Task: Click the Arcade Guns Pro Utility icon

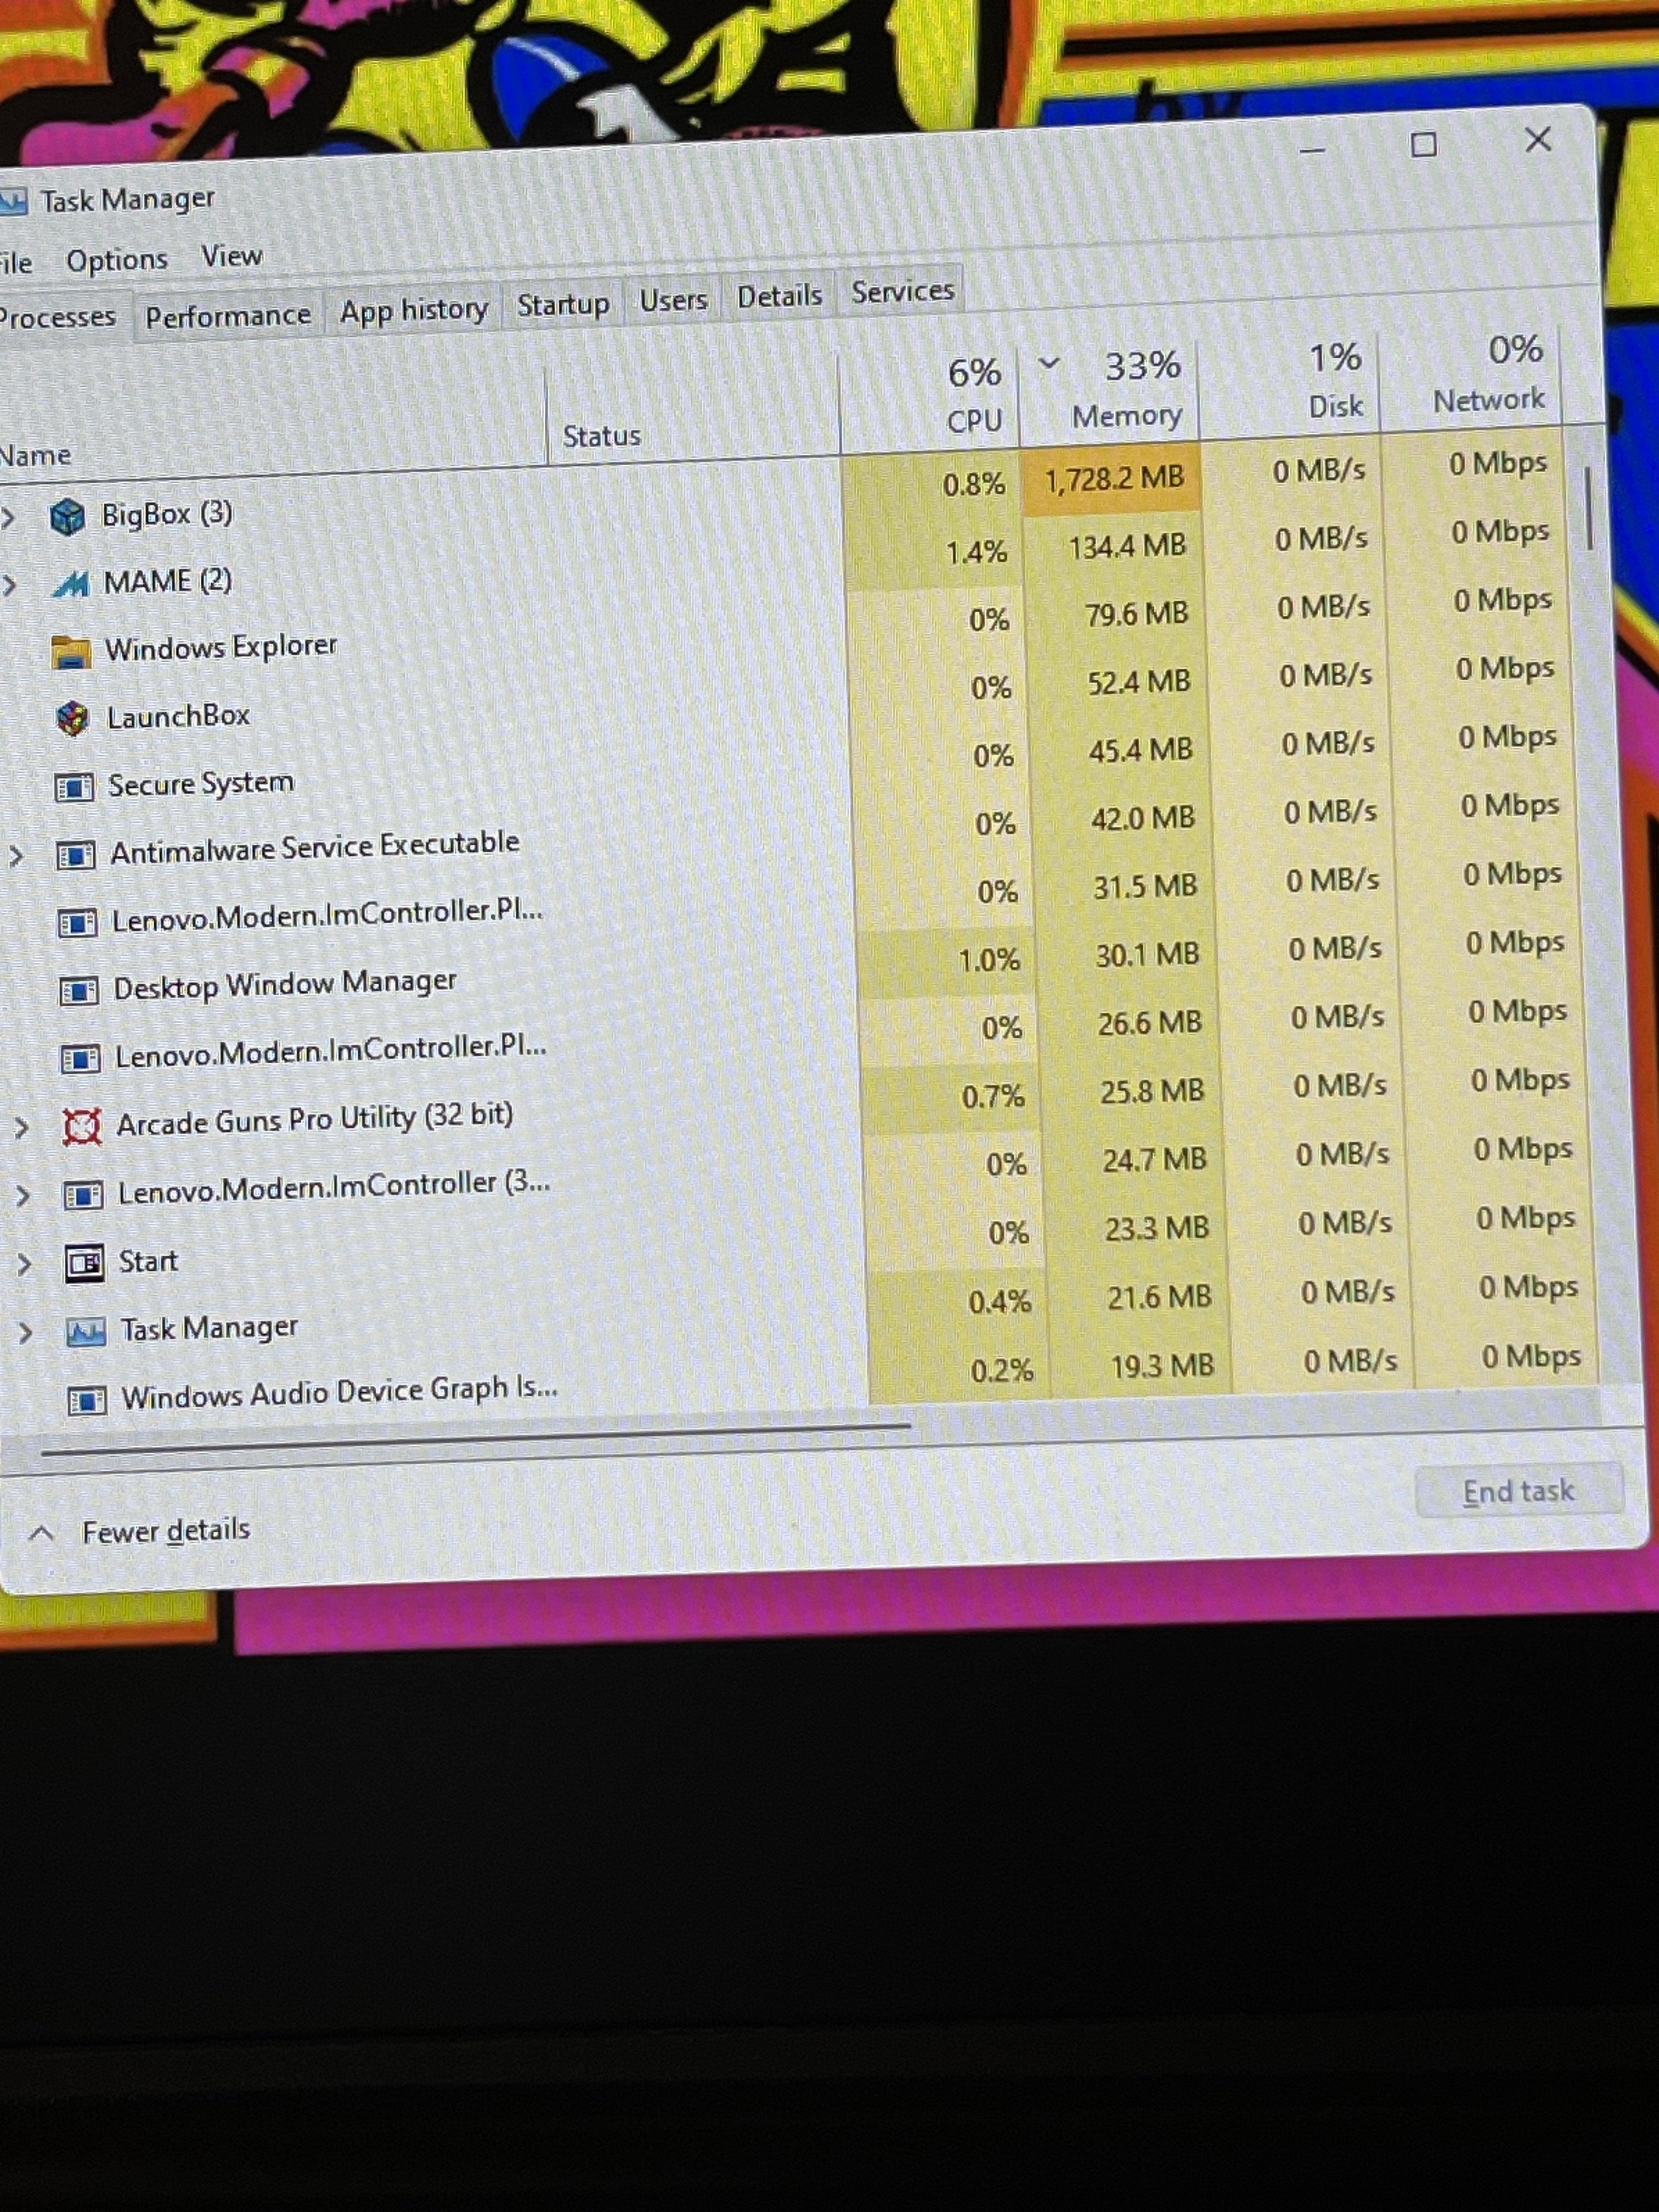Action: pos(82,1127)
